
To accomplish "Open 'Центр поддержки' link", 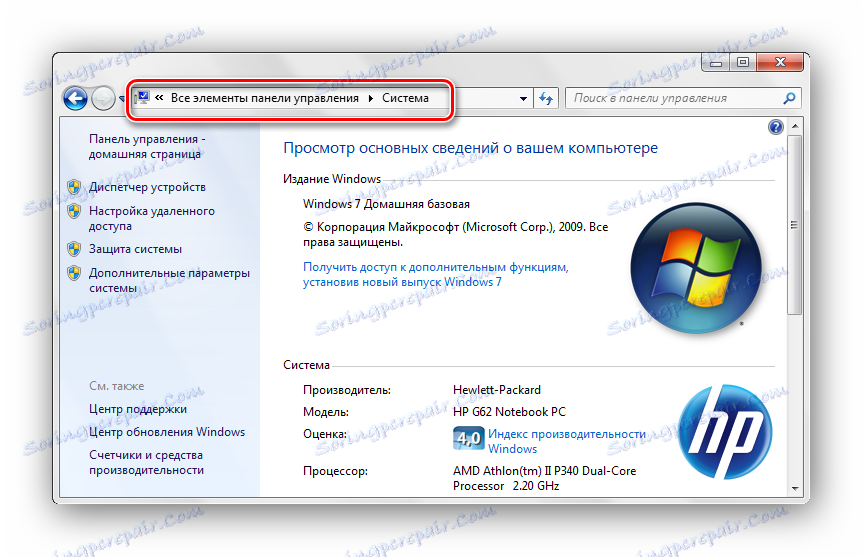I will 138,409.
